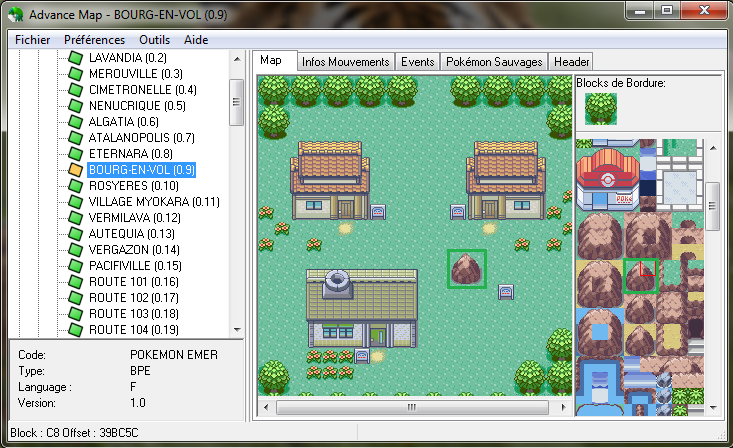Viewport: 733px width, 448px height.
Task: Click the signpost right of the map rock
Action: point(506,291)
